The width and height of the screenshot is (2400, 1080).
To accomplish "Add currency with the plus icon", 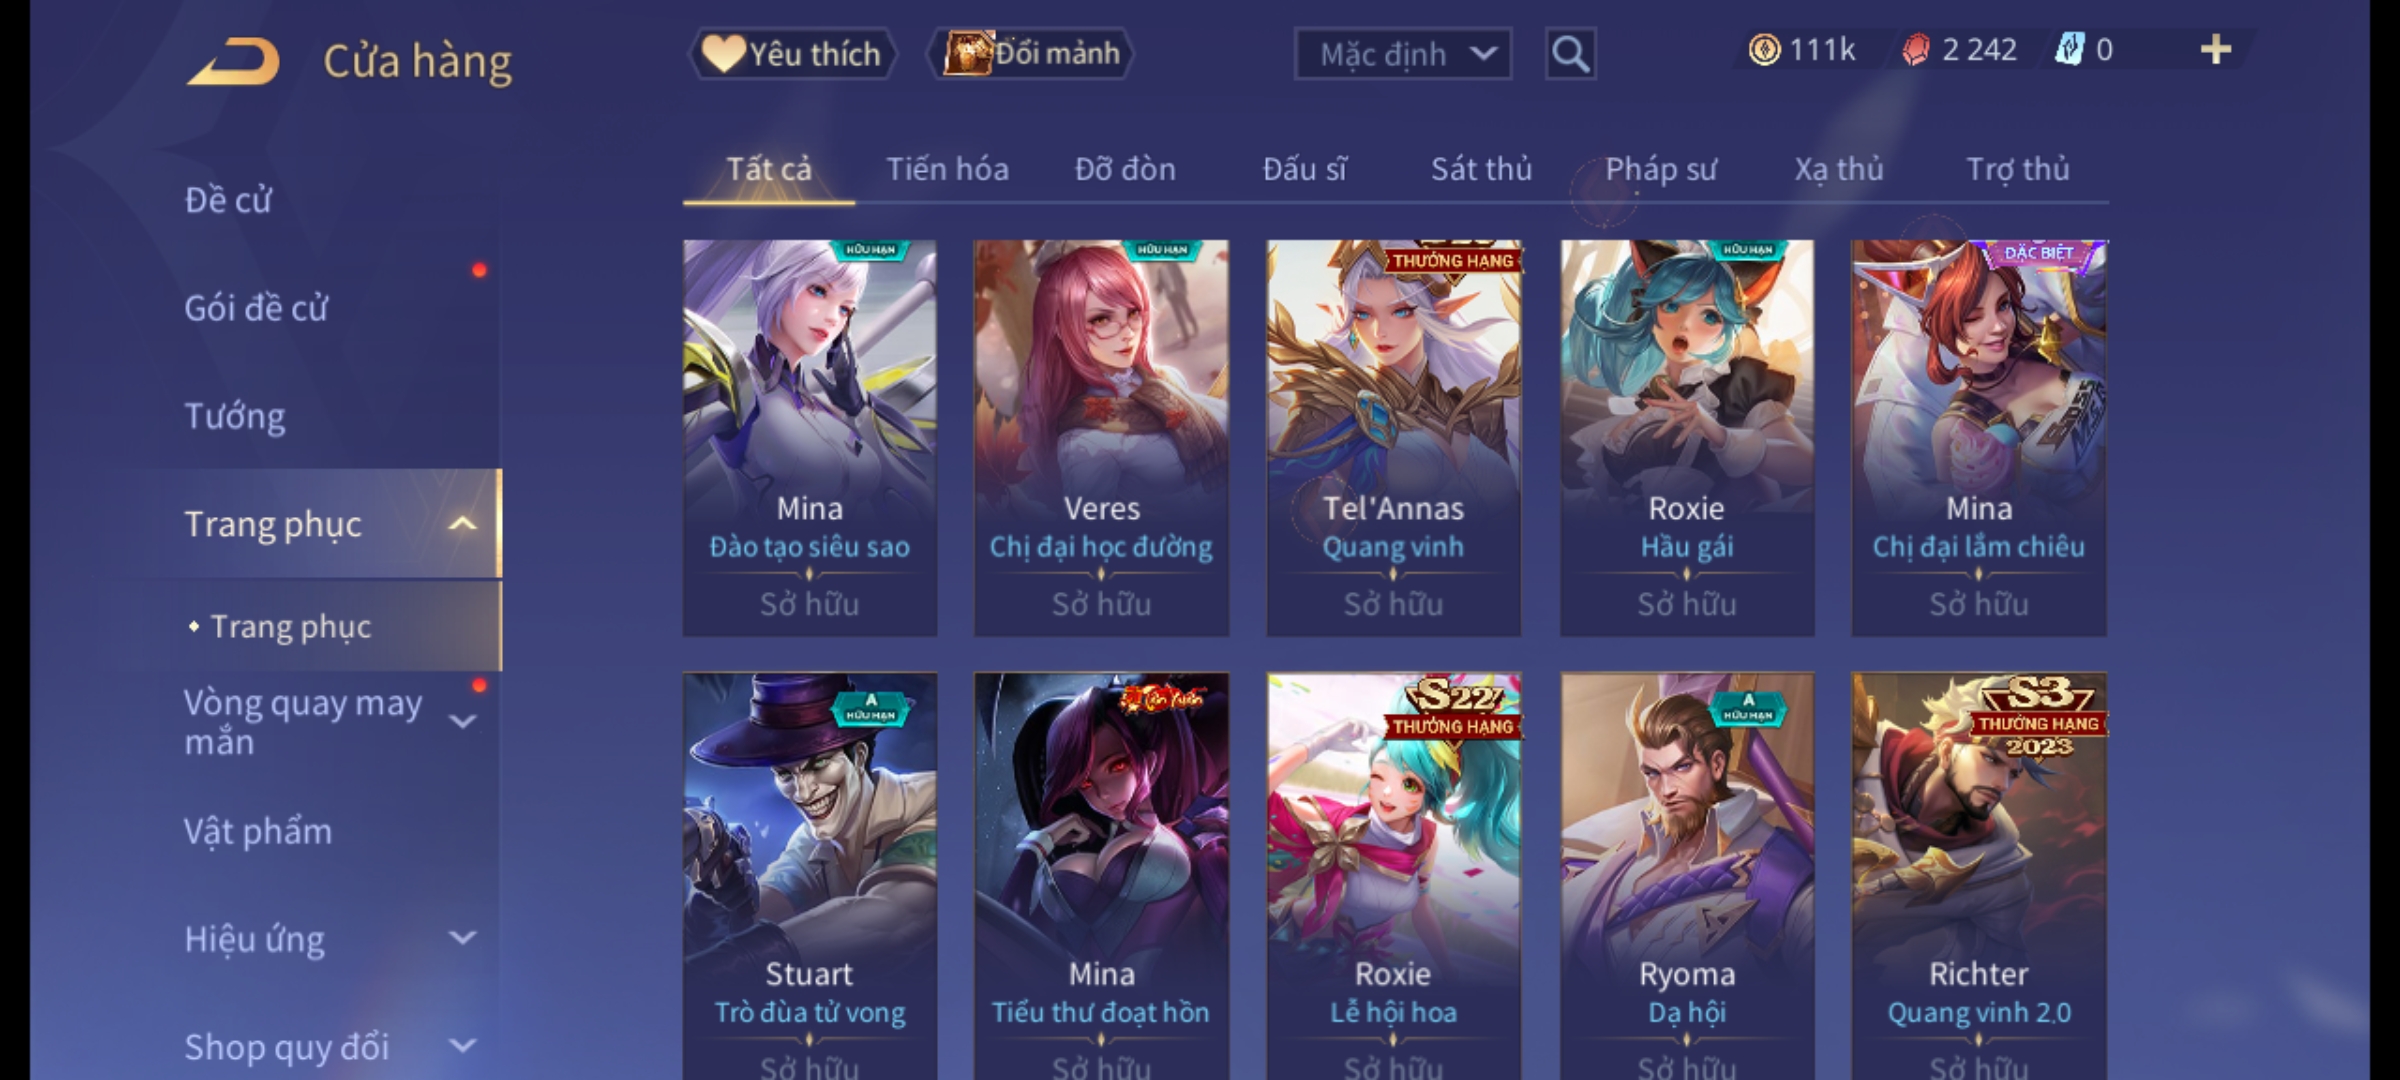I will click(x=2216, y=50).
